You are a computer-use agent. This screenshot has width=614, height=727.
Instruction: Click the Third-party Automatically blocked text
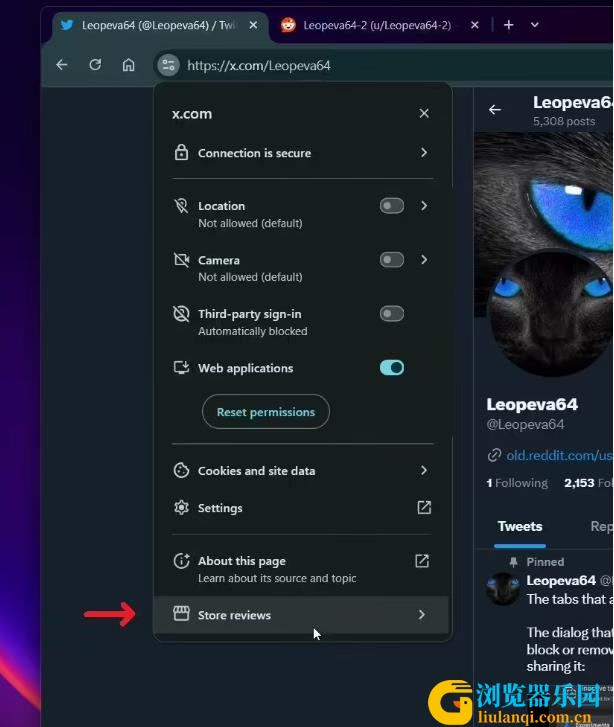coord(253,331)
